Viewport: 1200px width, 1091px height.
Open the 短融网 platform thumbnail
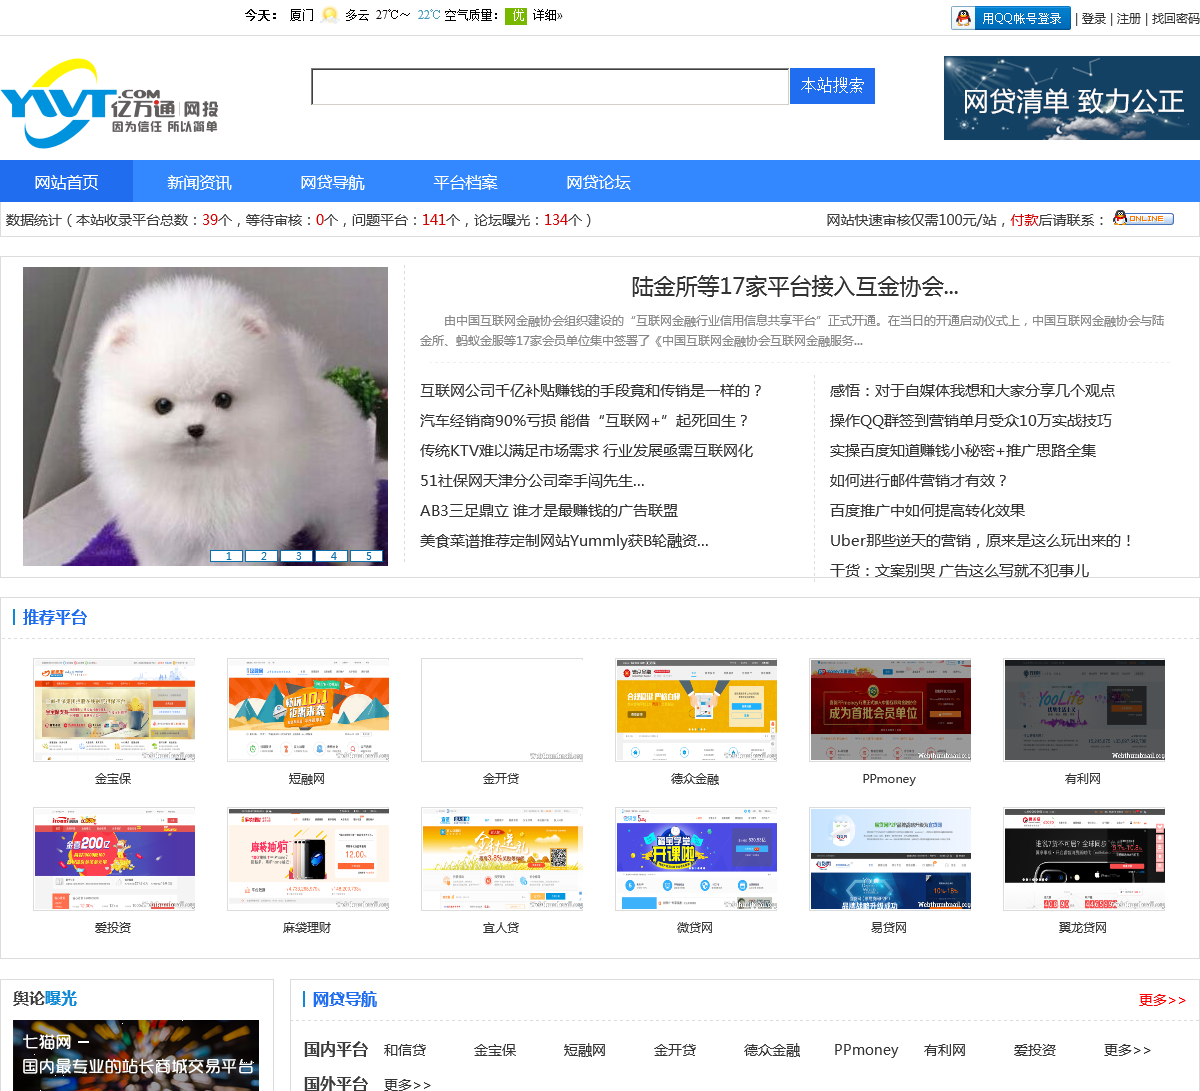(x=308, y=710)
